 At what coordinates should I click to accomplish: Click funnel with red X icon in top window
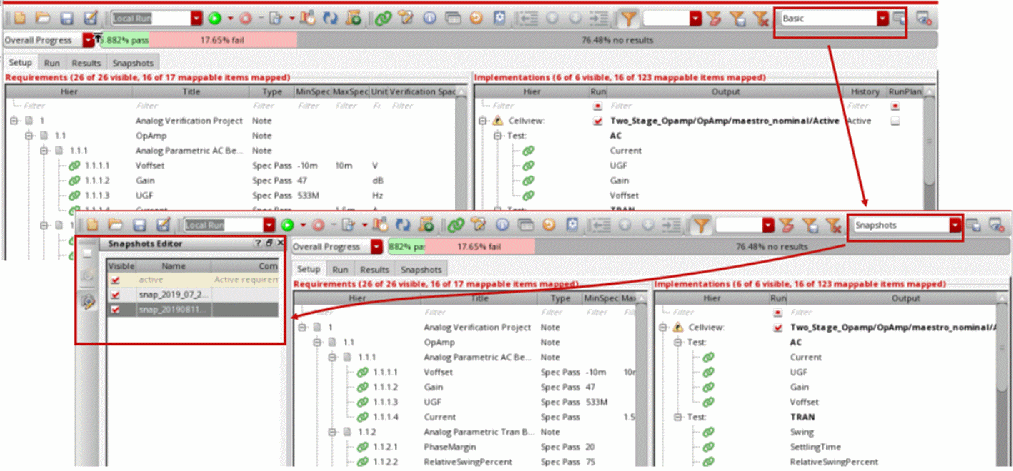(761, 19)
